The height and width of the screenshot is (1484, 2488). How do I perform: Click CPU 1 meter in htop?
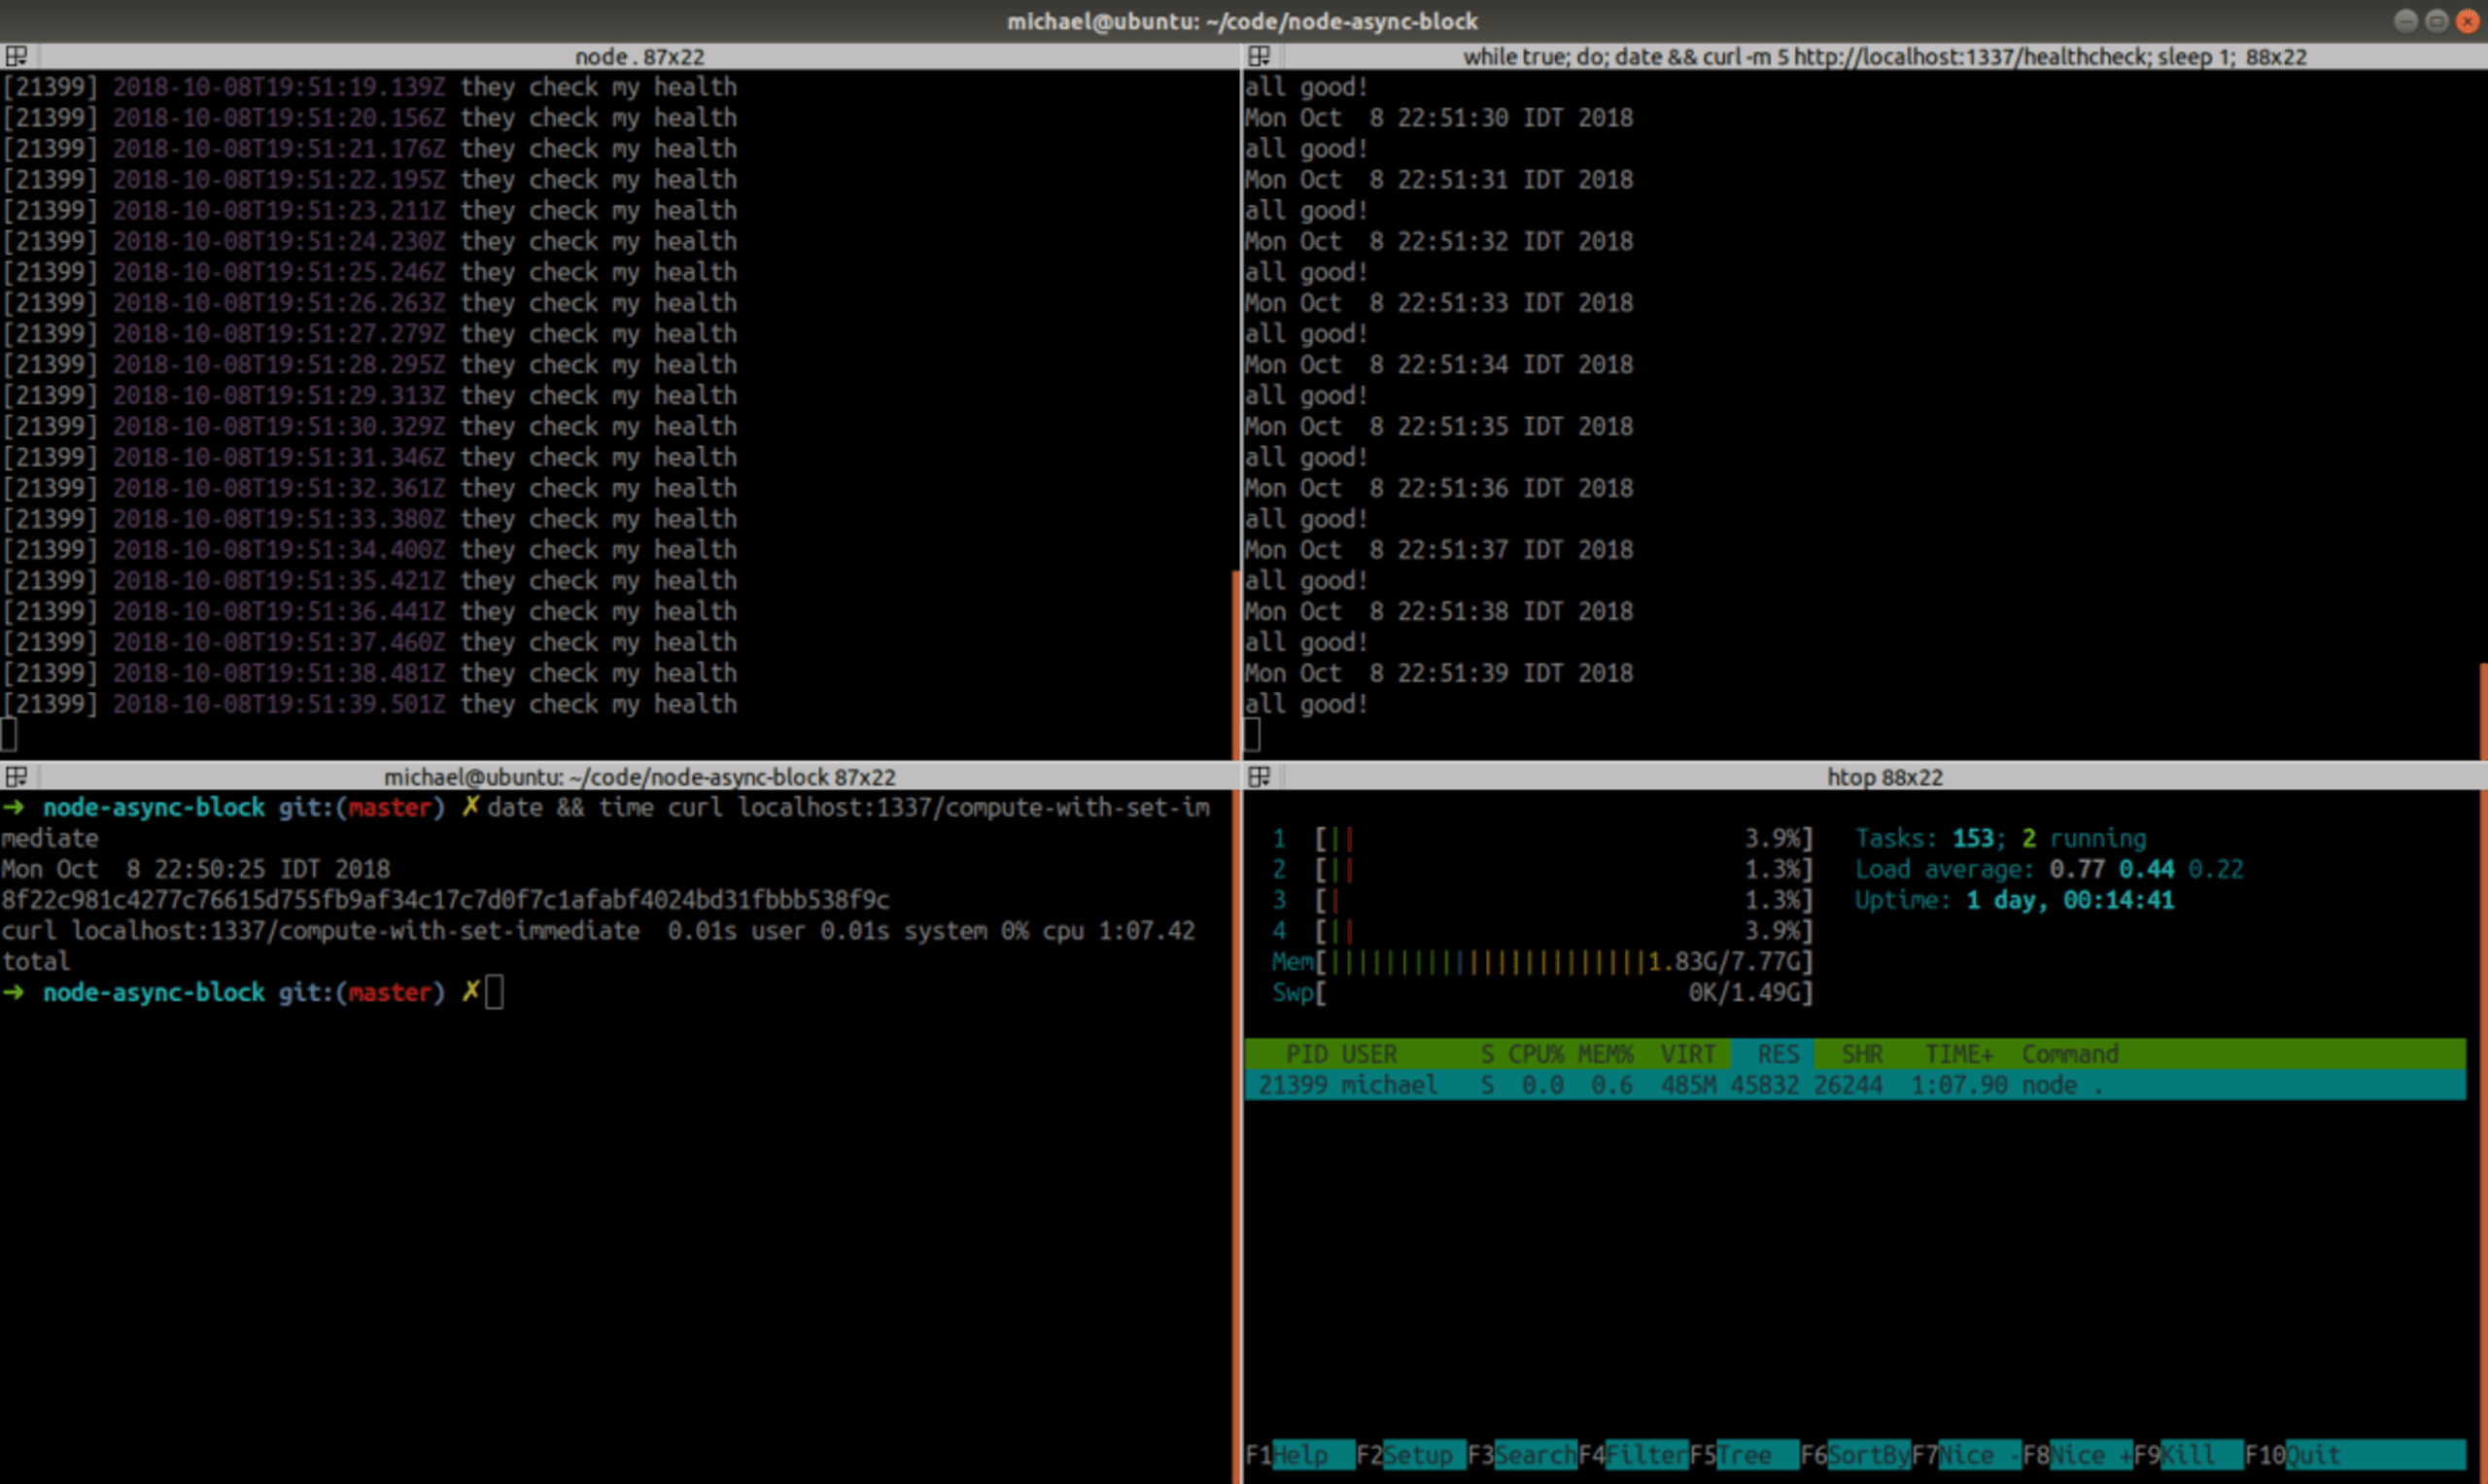tap(1542, 838)
